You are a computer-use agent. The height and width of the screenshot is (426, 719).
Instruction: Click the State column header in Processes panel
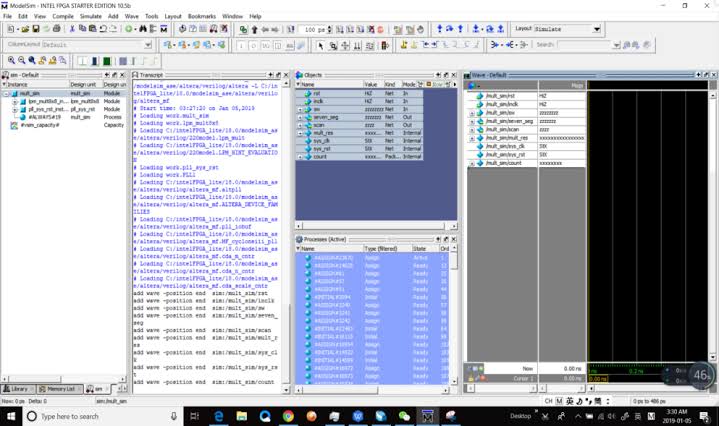click(x=425, y=249)
